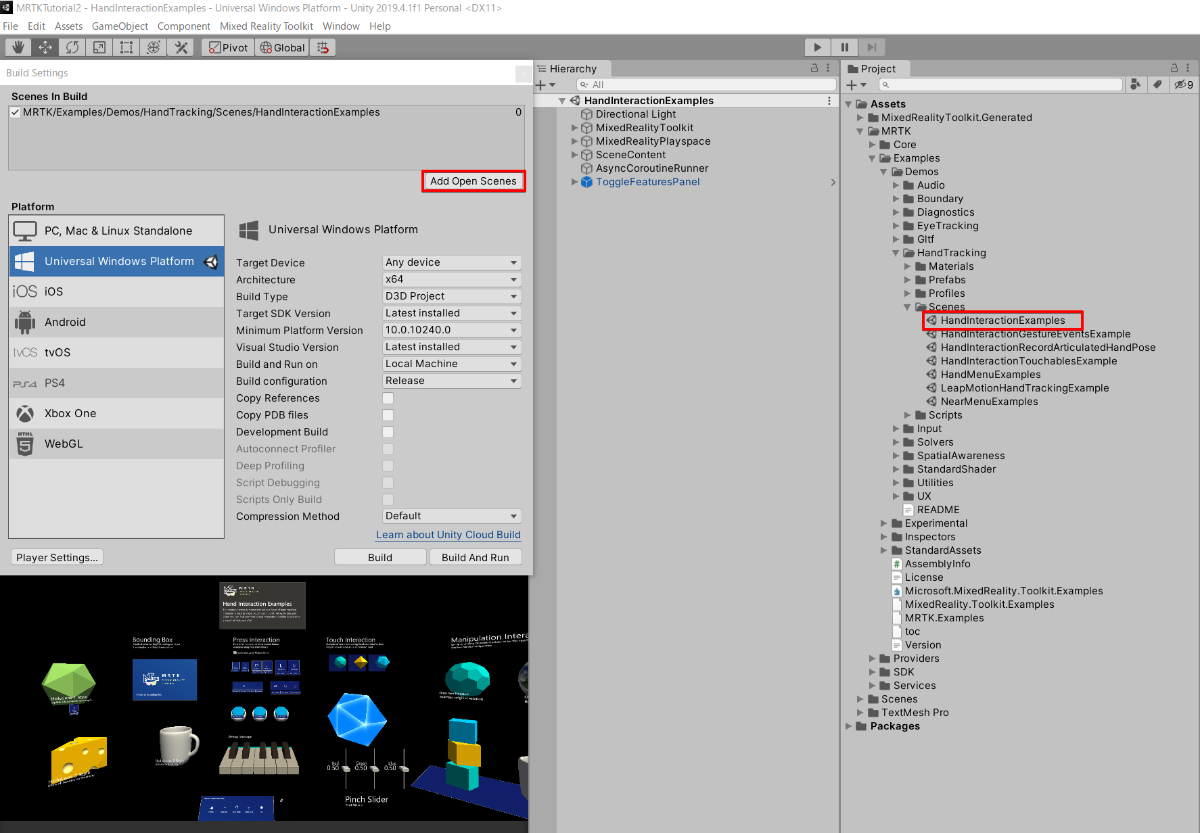This screenshot has width=1200, height=833.
Task: Select the iOS platform
Action: pos(117,291)
